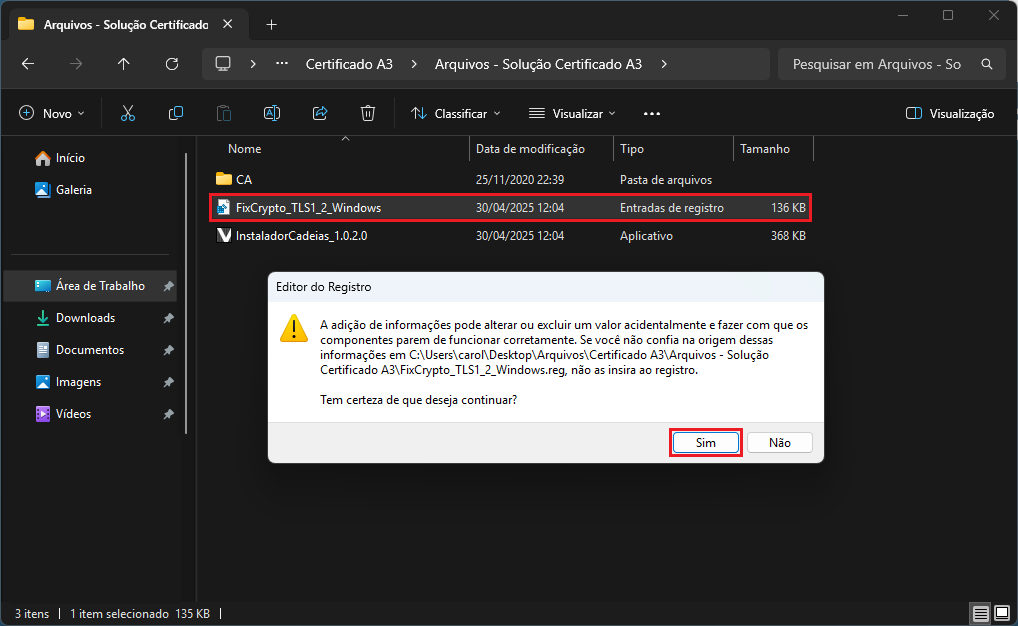Viewport: 1018px width, 626px height.
Task: Click the Pesquisar em Arquivos search box
Action: point(875,64)
